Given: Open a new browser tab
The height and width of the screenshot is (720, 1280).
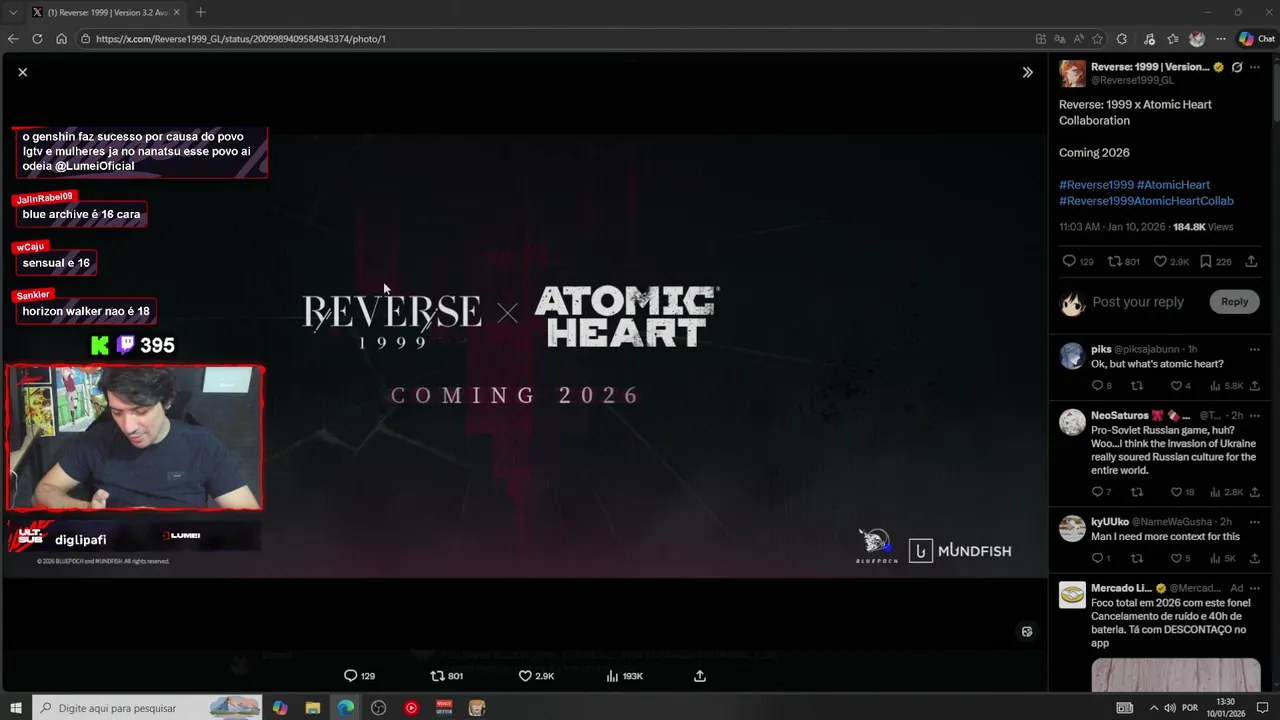Looking at the screenshot, I should [x=200, y=12].
